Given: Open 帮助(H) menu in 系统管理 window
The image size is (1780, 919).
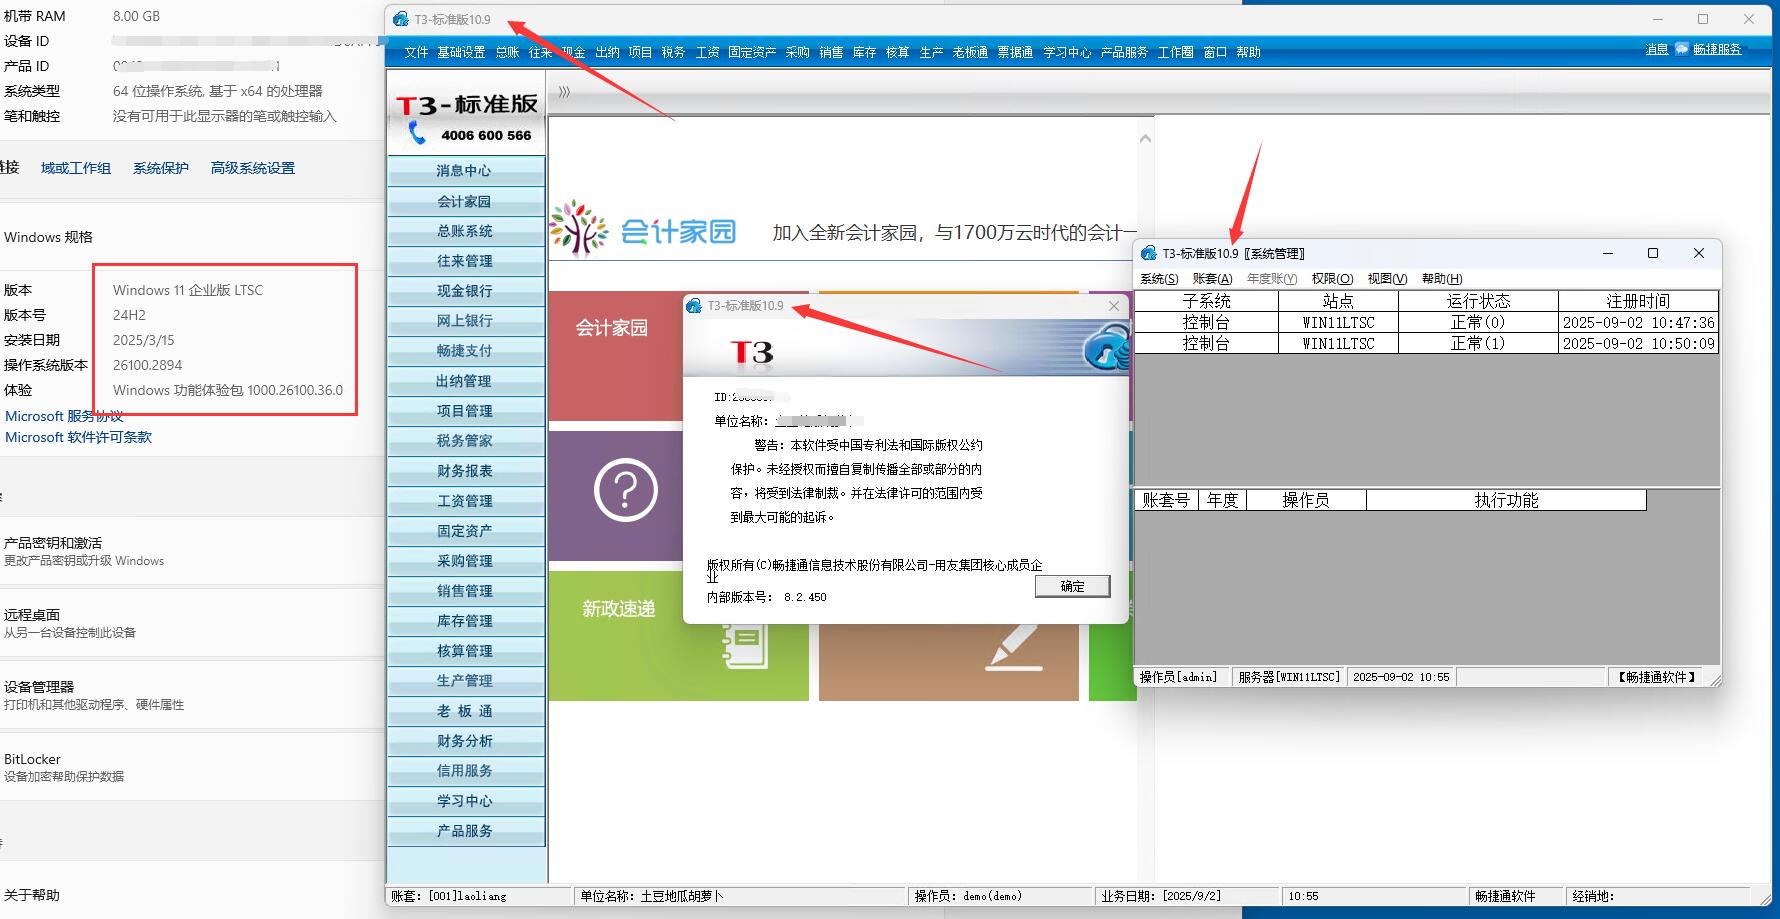Looking at the screenshot, I should pos(1441,279).
